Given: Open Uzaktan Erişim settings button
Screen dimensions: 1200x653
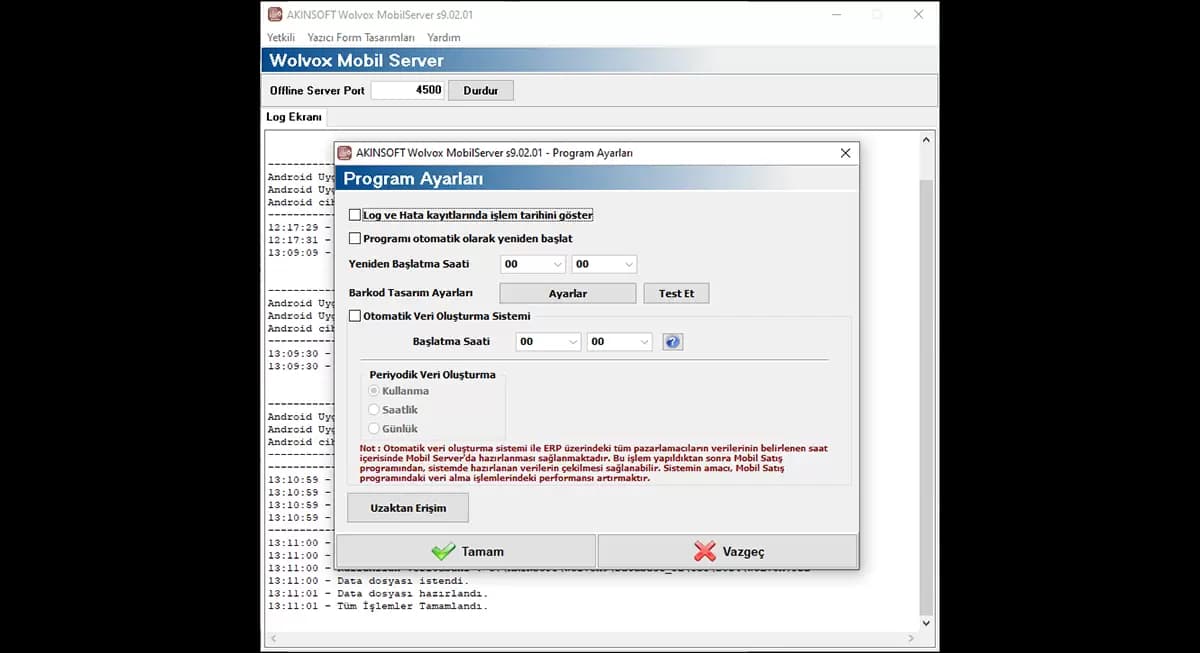Looking at the screenshot, I should [x=408, y=508].
